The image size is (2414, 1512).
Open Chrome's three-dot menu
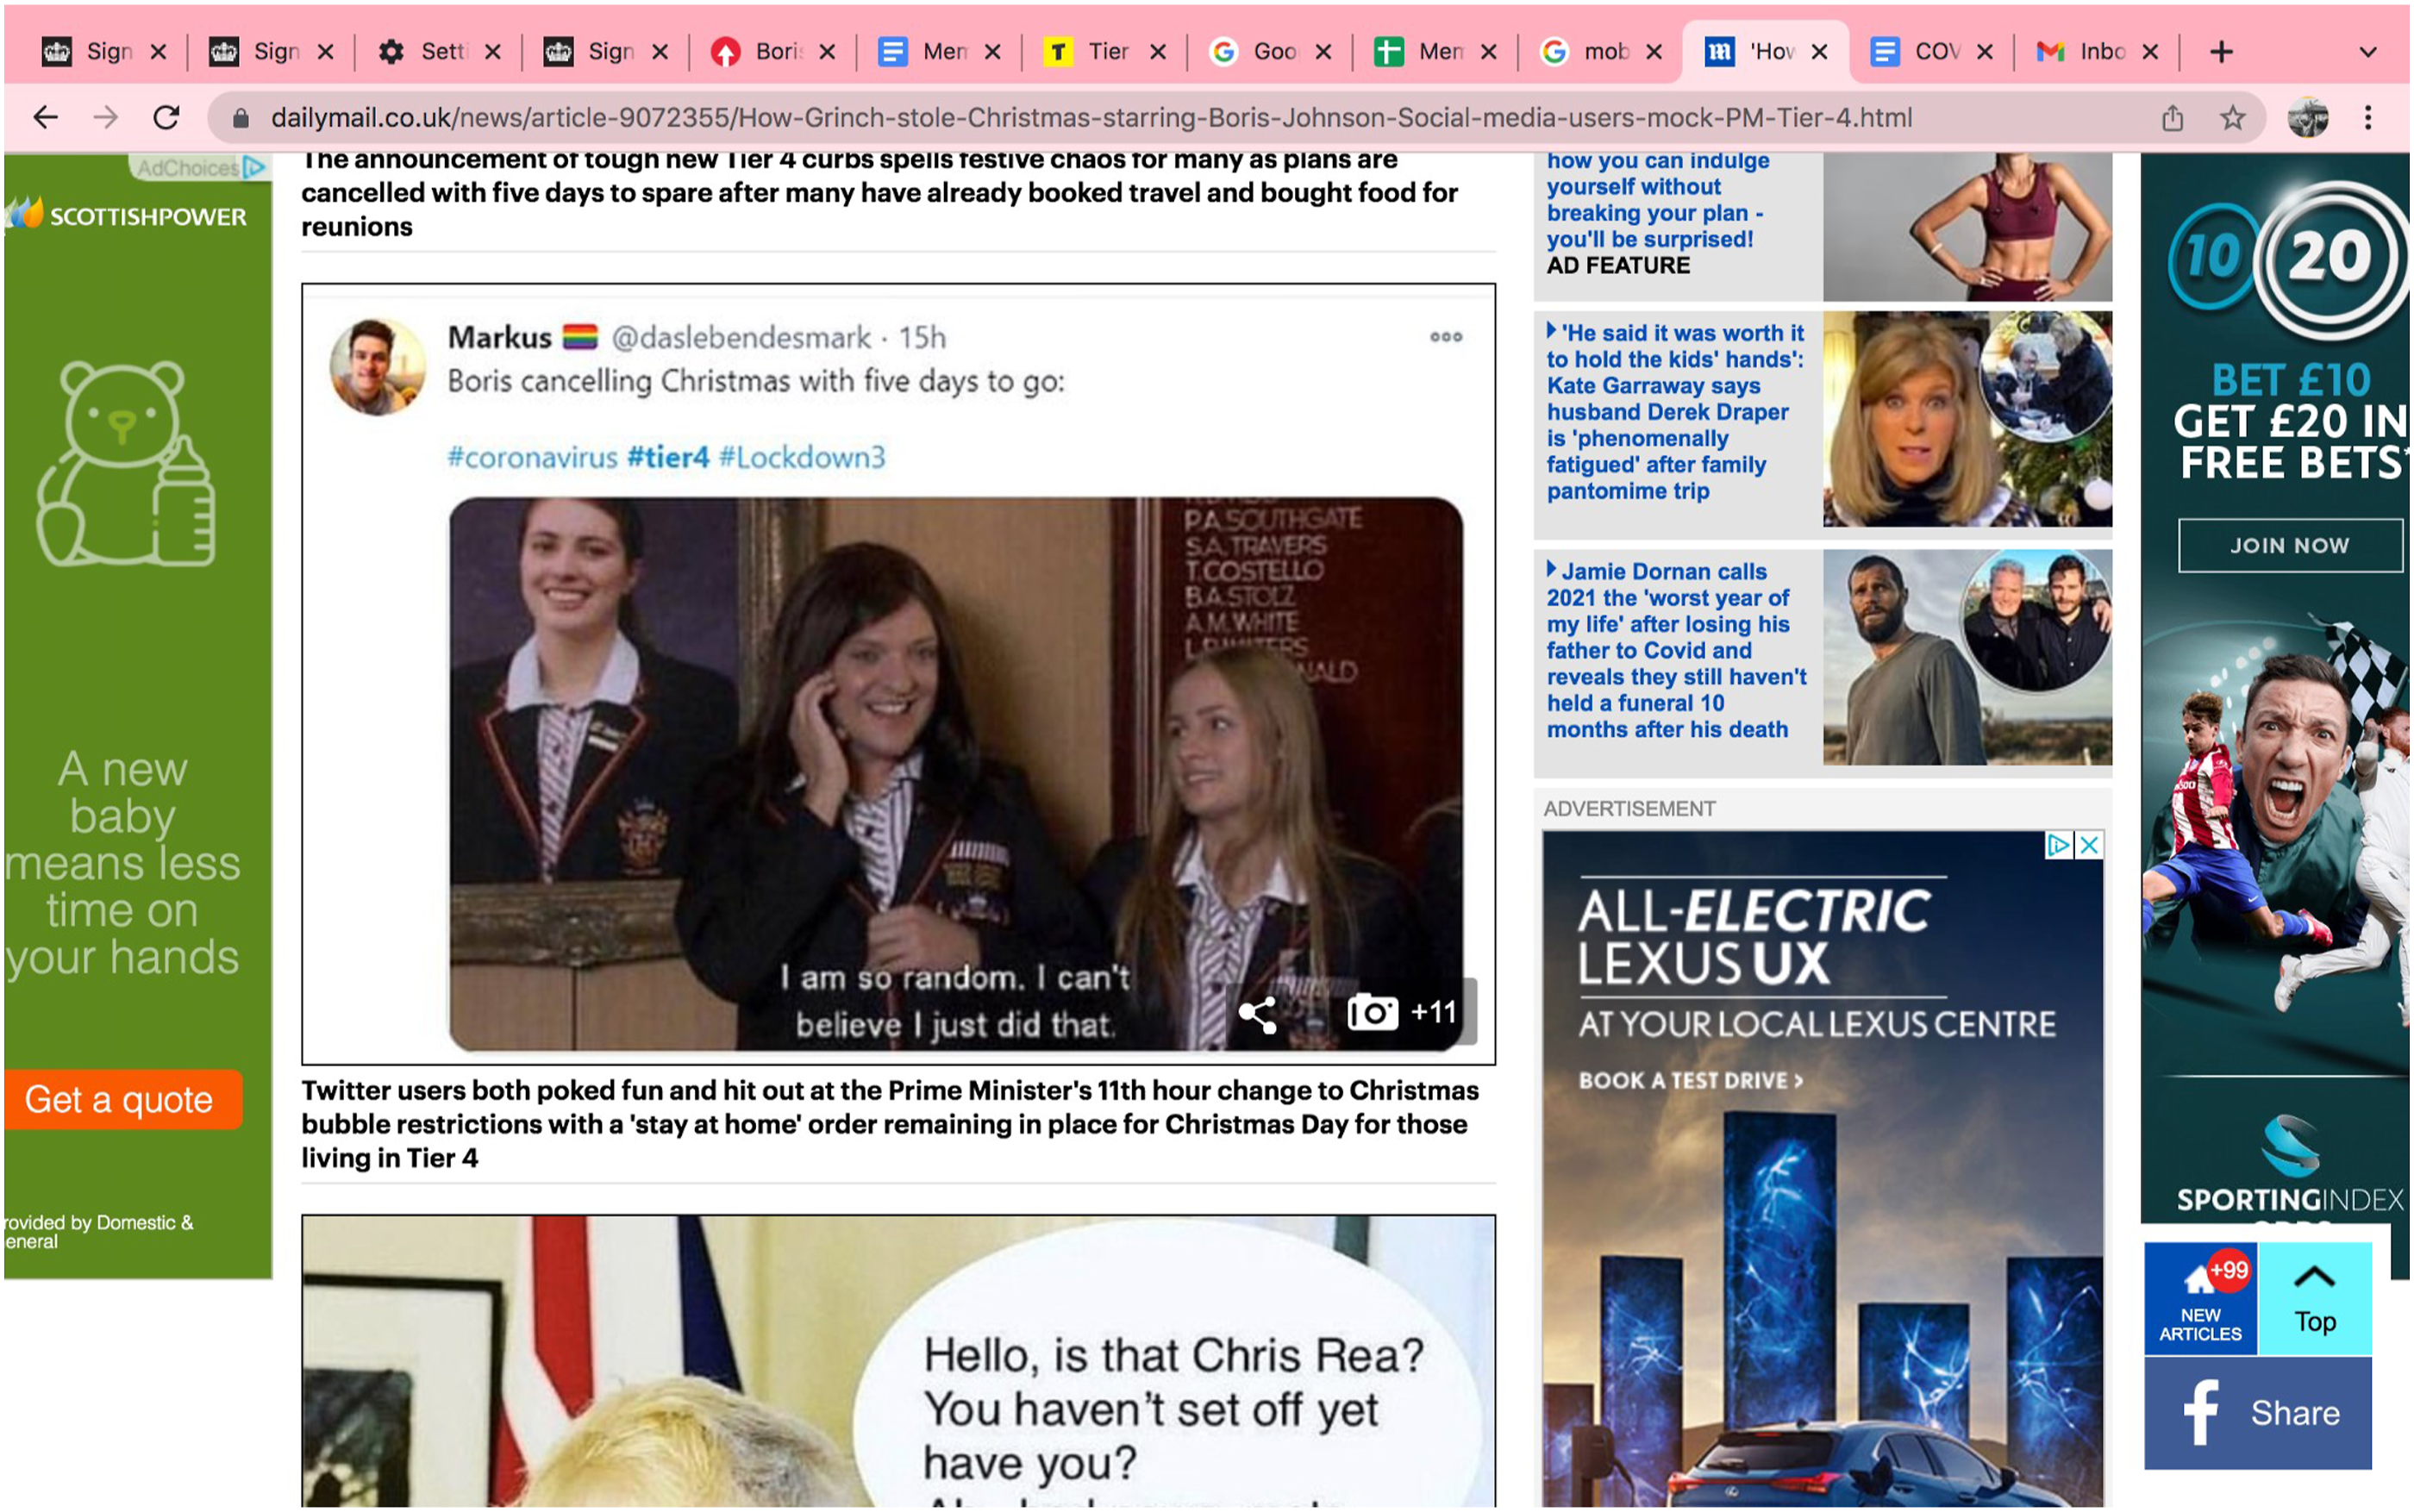(x=2367, y=118)
